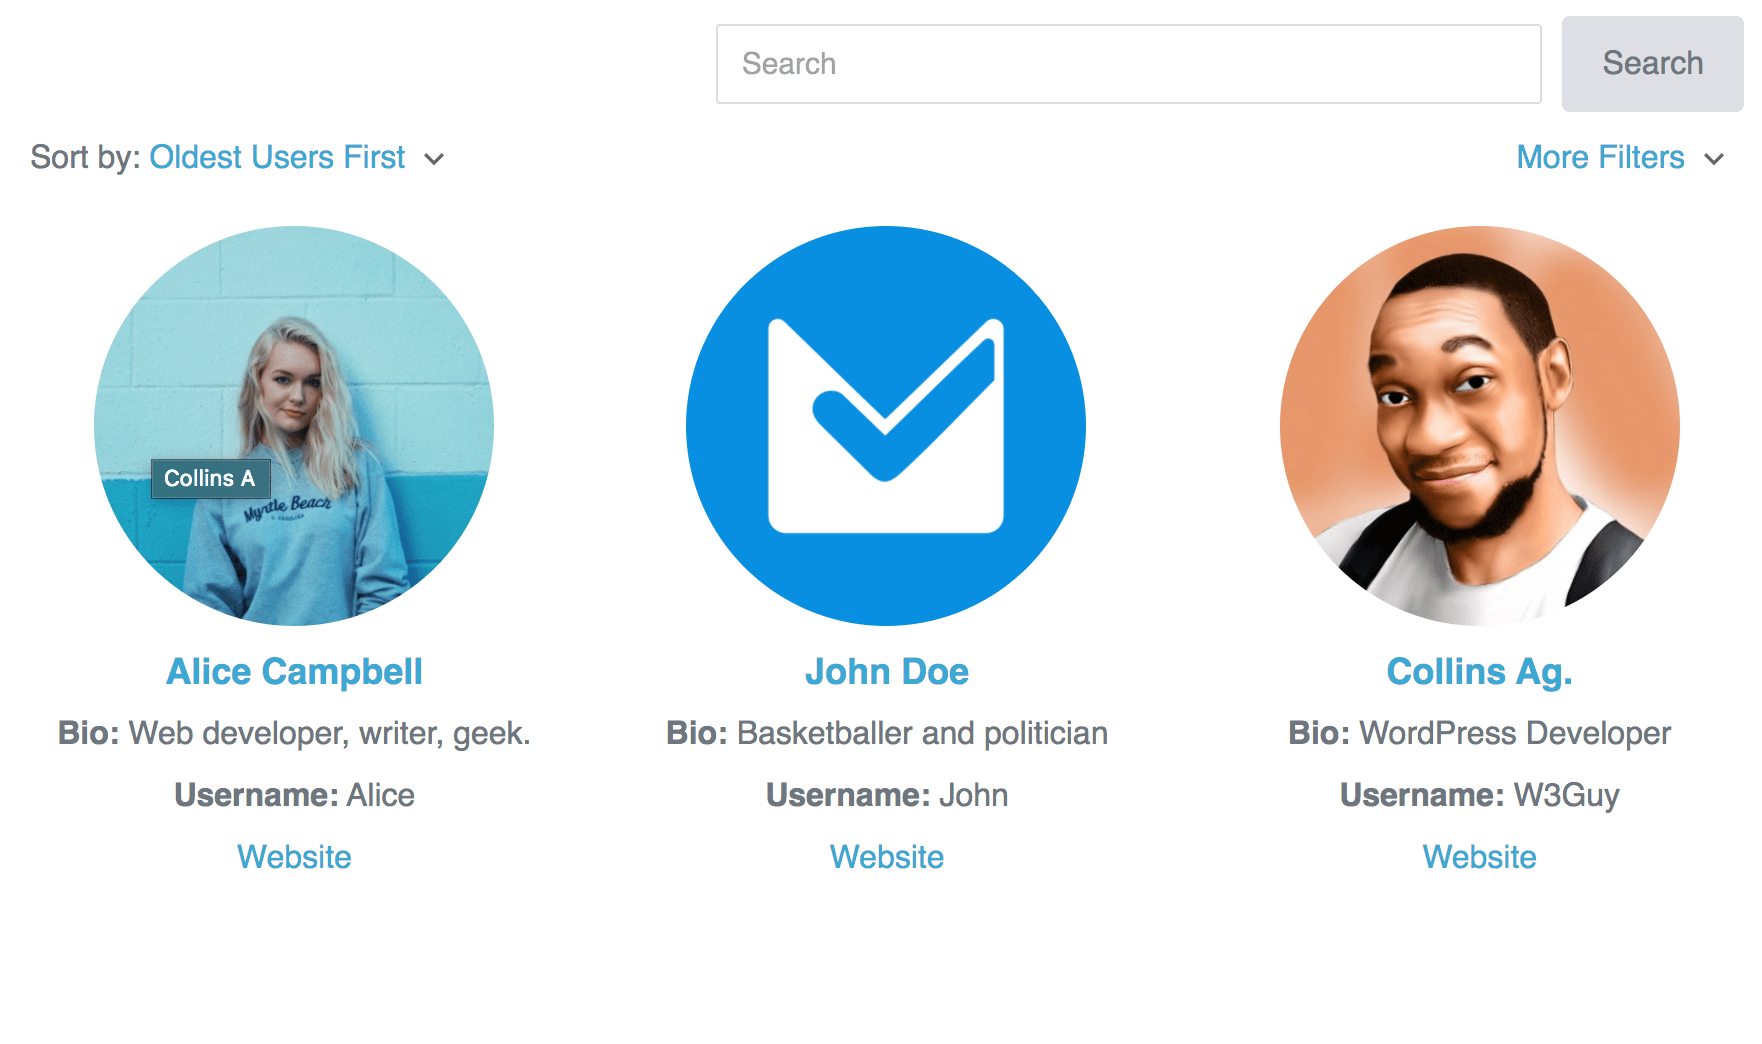Click the WordPress Developer bio text
Screen dimensions: 1762x1044
[x=1514, y=733]
